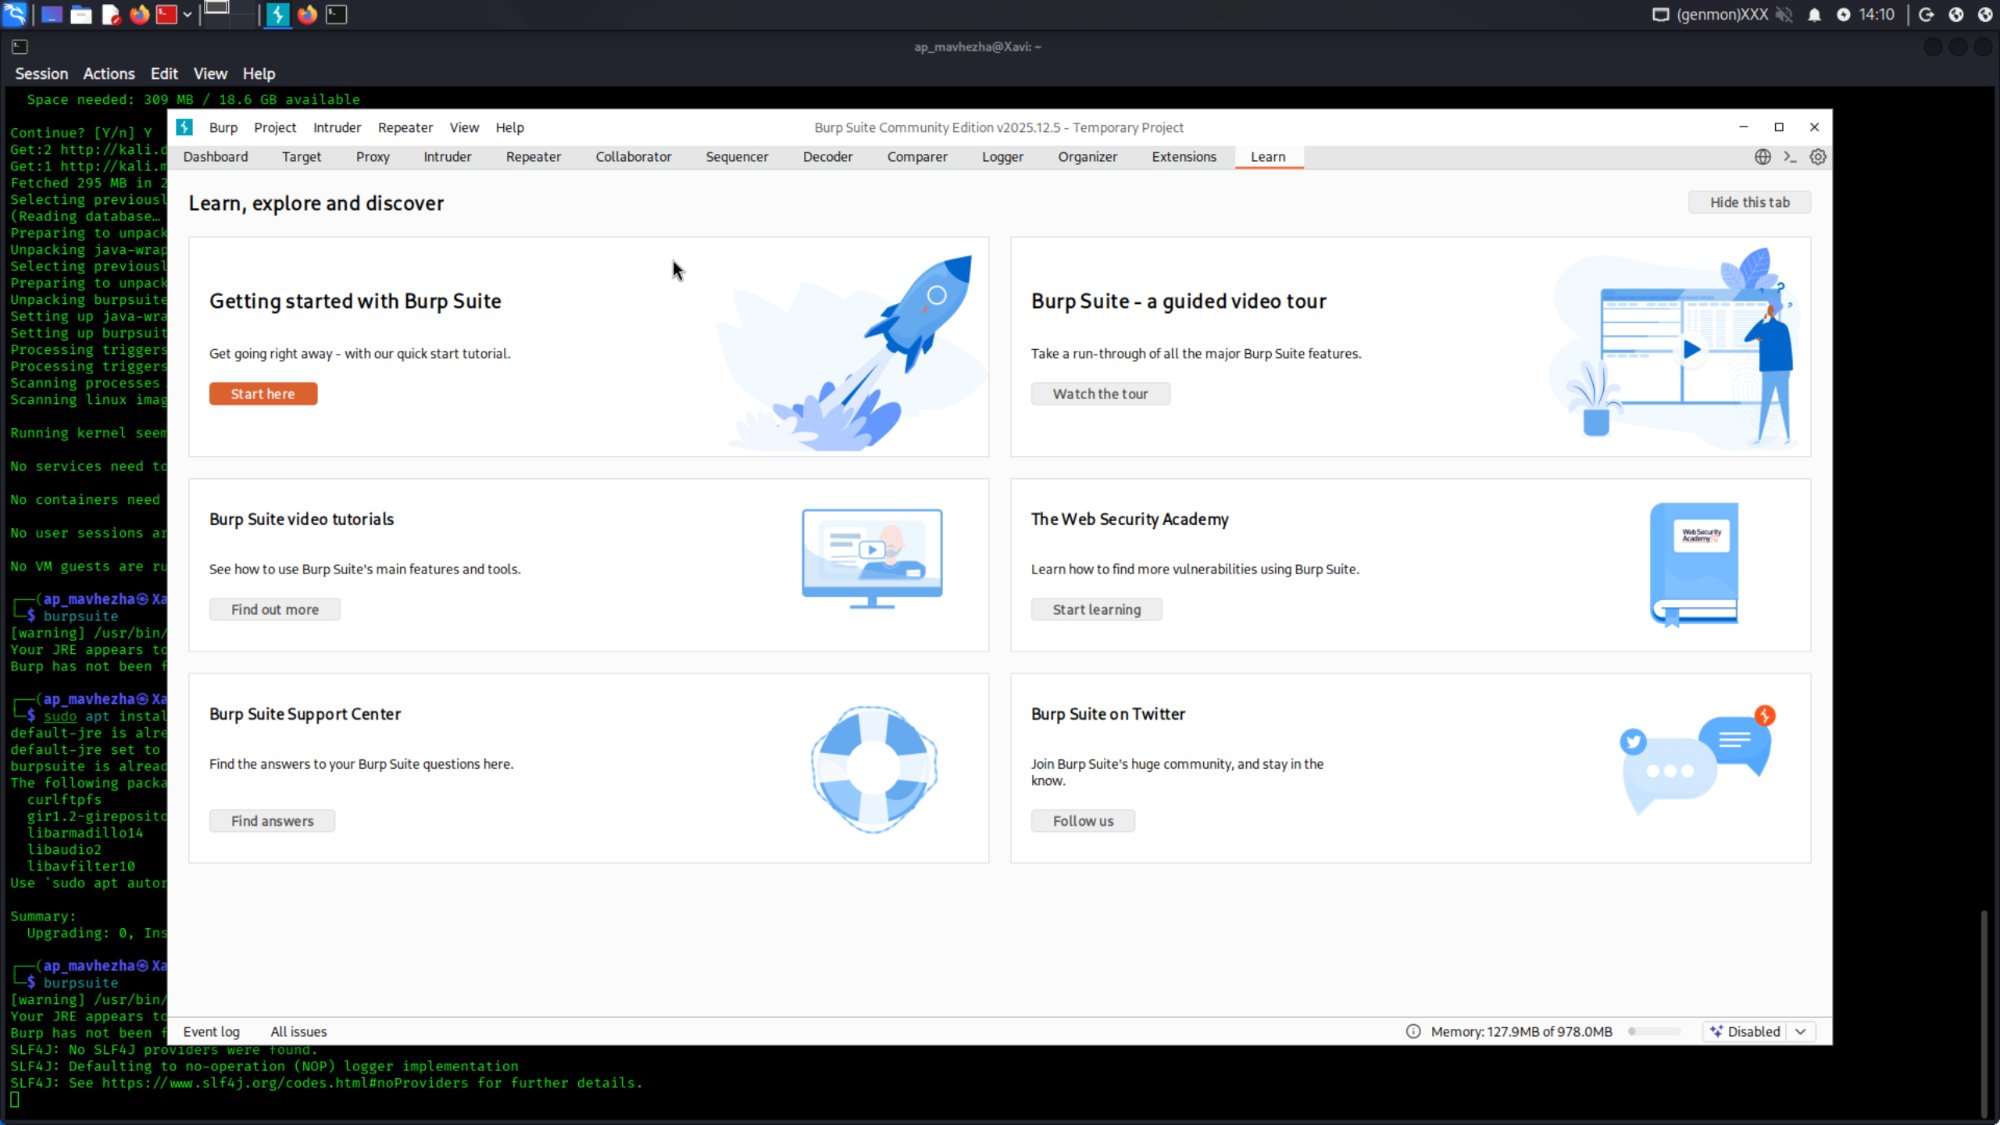Open the text editor document icon in panel
Image resolution: width=2000 pixels, height=1125 pixels.
(x=110, y=14)
